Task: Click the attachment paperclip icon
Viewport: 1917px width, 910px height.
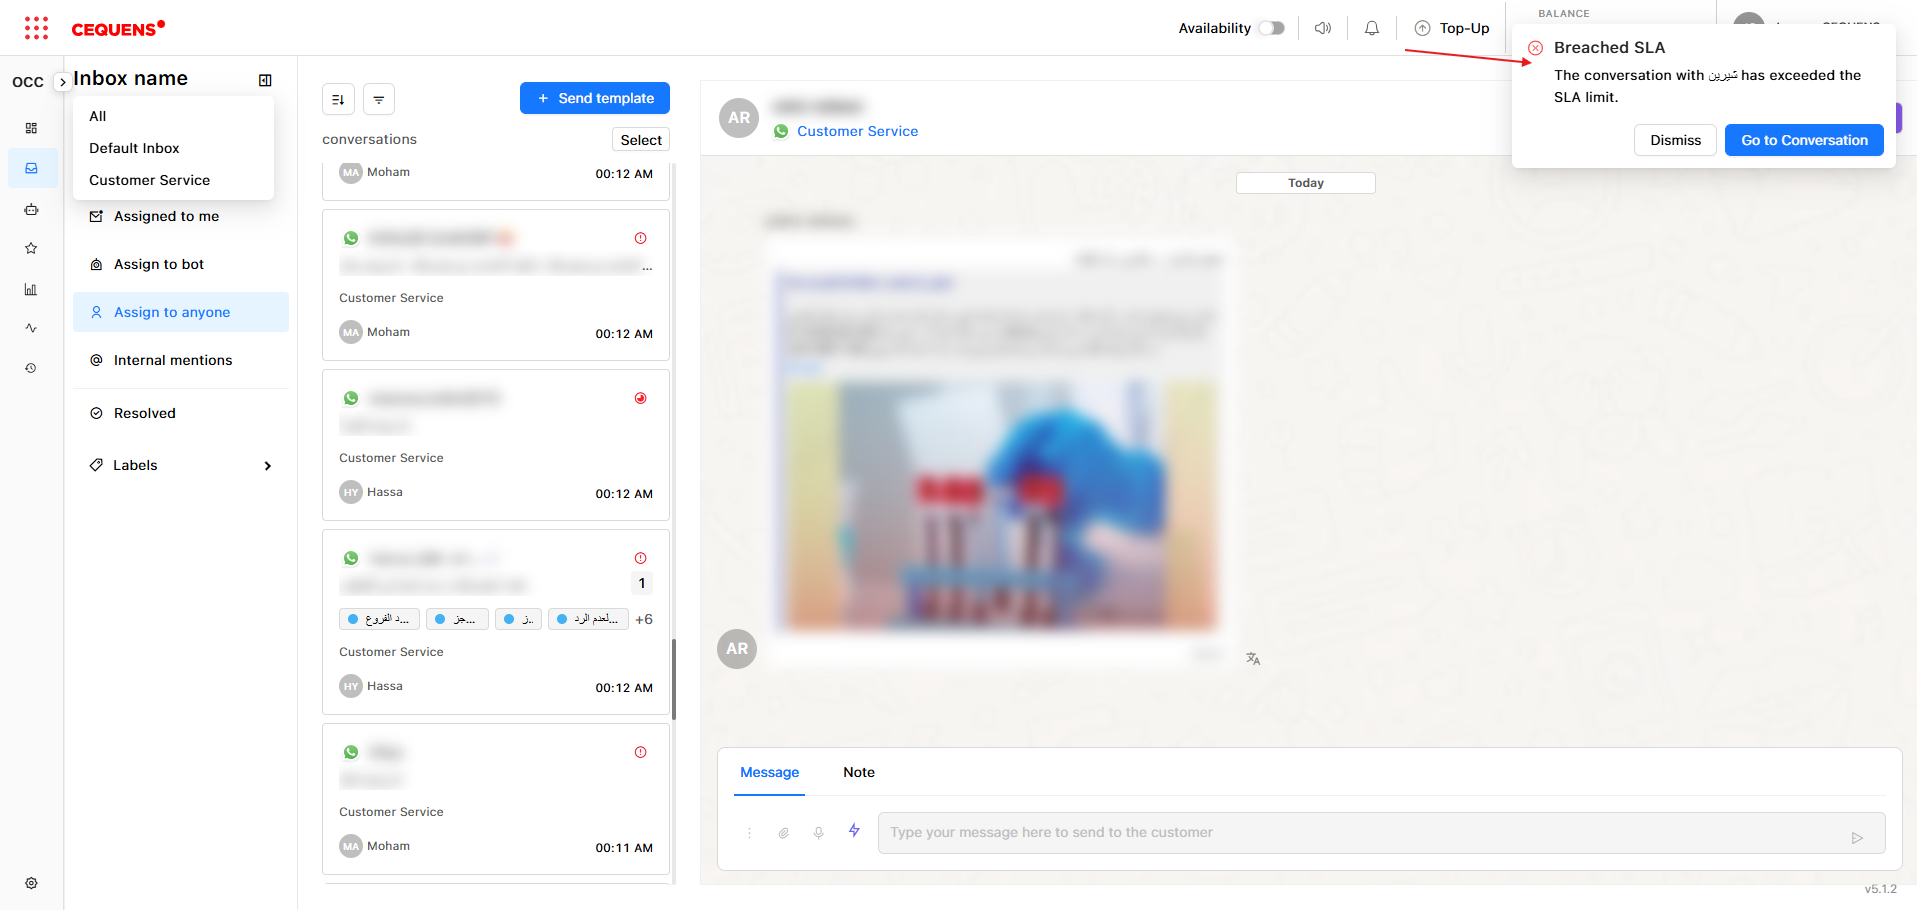Action: coord(784,833)
